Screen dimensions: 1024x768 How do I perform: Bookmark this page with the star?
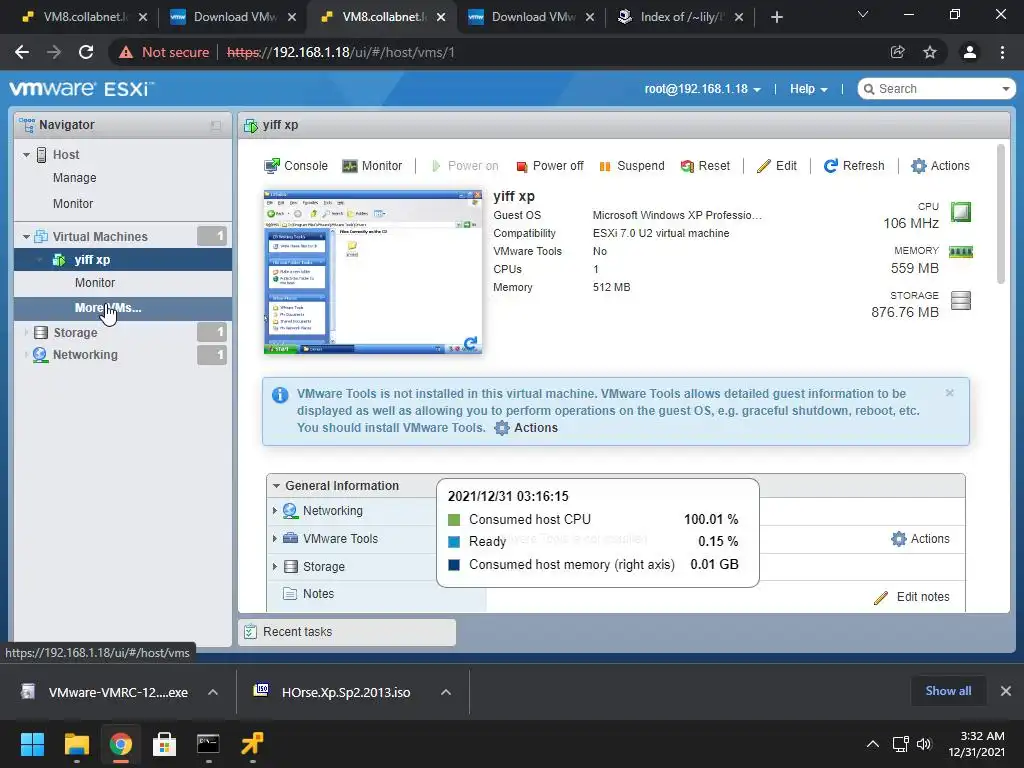[930, 52]
